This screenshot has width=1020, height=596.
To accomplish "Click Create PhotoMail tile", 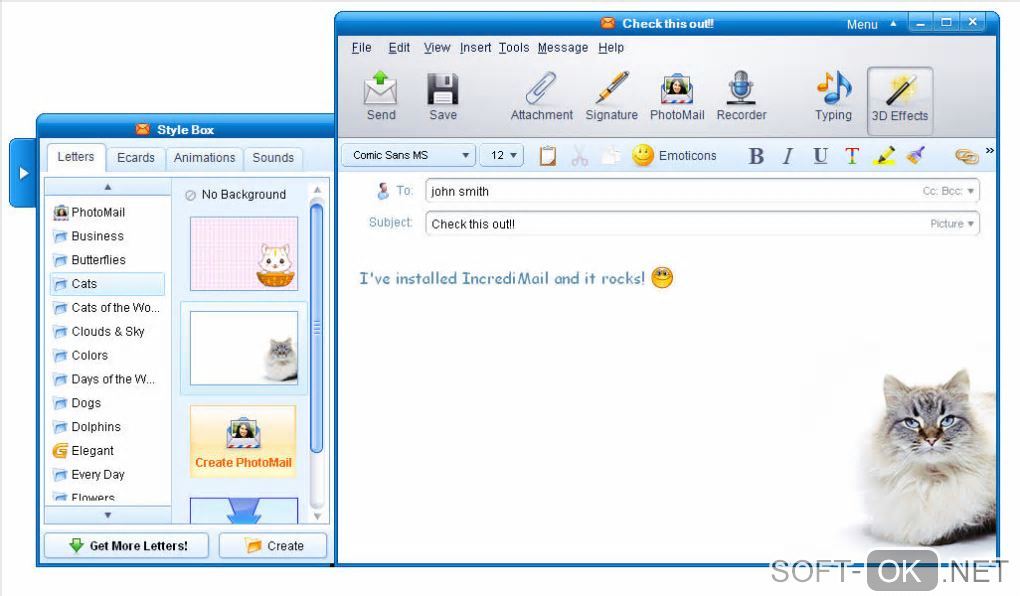I will click(243, 442).
